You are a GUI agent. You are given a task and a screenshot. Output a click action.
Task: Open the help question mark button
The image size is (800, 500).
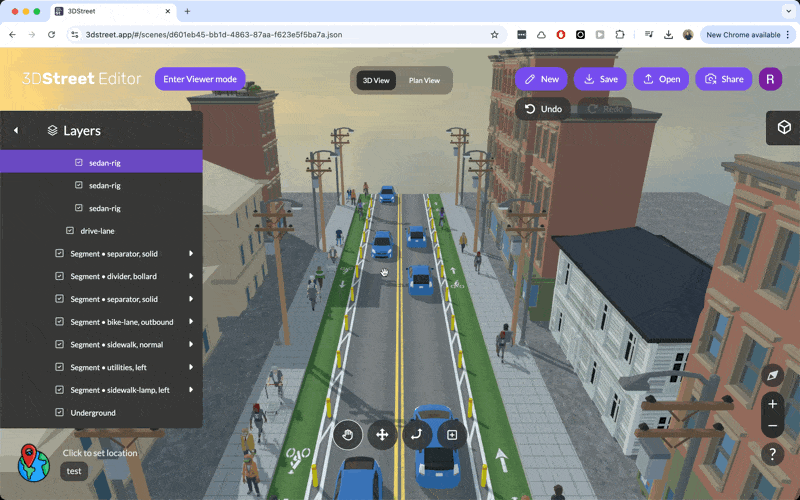click(x=771, y=454)
